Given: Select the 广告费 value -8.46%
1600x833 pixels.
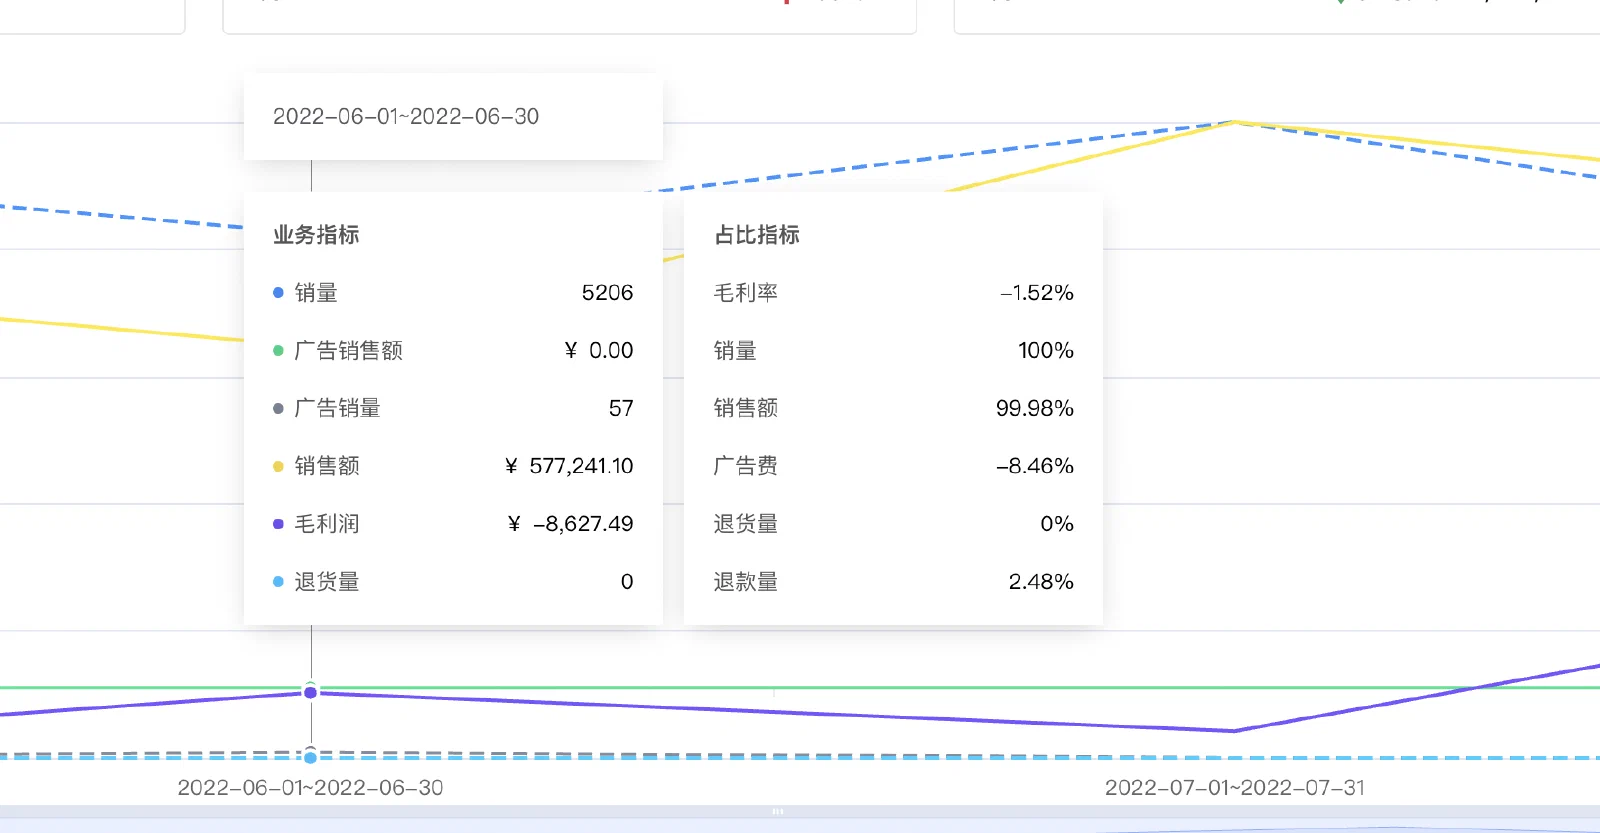Looking at the screenshot, I should point(1035,466).
